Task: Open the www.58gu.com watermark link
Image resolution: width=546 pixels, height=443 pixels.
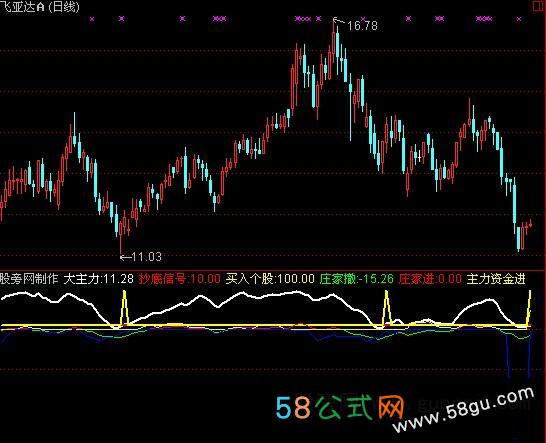Action: [x=463, y=409]
